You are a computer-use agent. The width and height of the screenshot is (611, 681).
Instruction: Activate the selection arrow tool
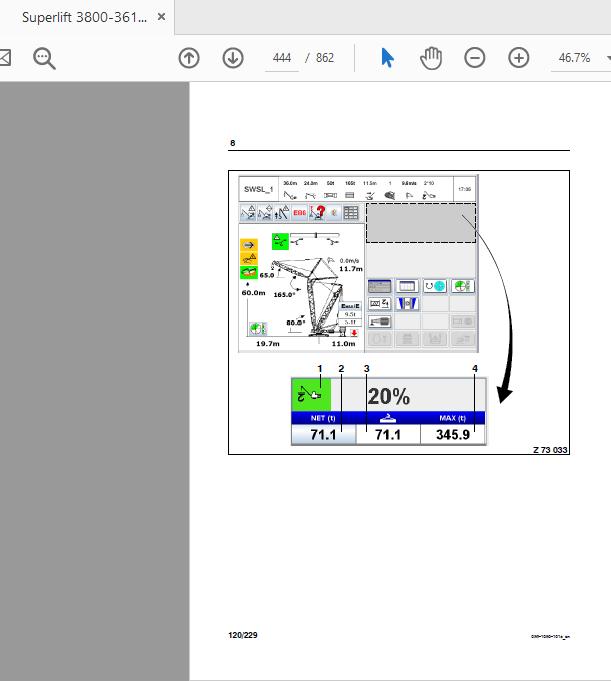[x=387, y=58]
